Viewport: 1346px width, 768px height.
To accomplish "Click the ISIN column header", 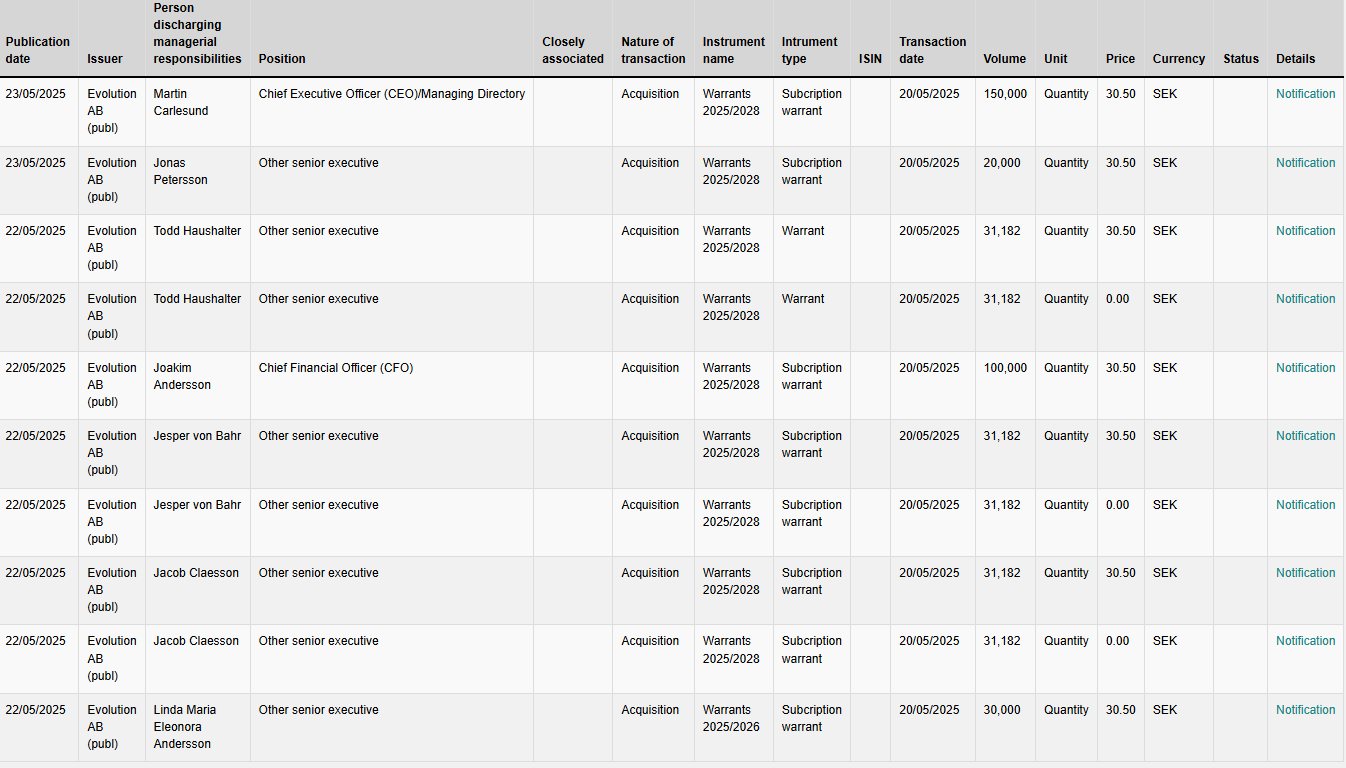I will point(870,59).
